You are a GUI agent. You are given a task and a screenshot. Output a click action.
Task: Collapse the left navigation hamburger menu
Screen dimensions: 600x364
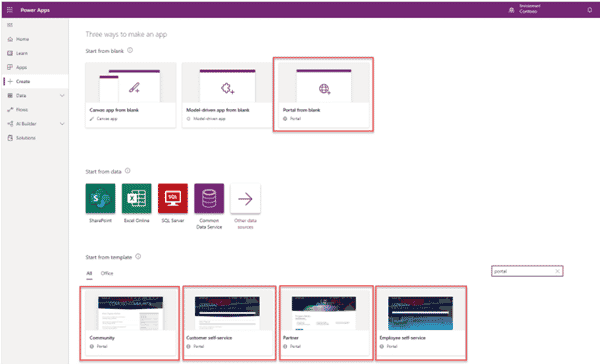pos(10,25)
